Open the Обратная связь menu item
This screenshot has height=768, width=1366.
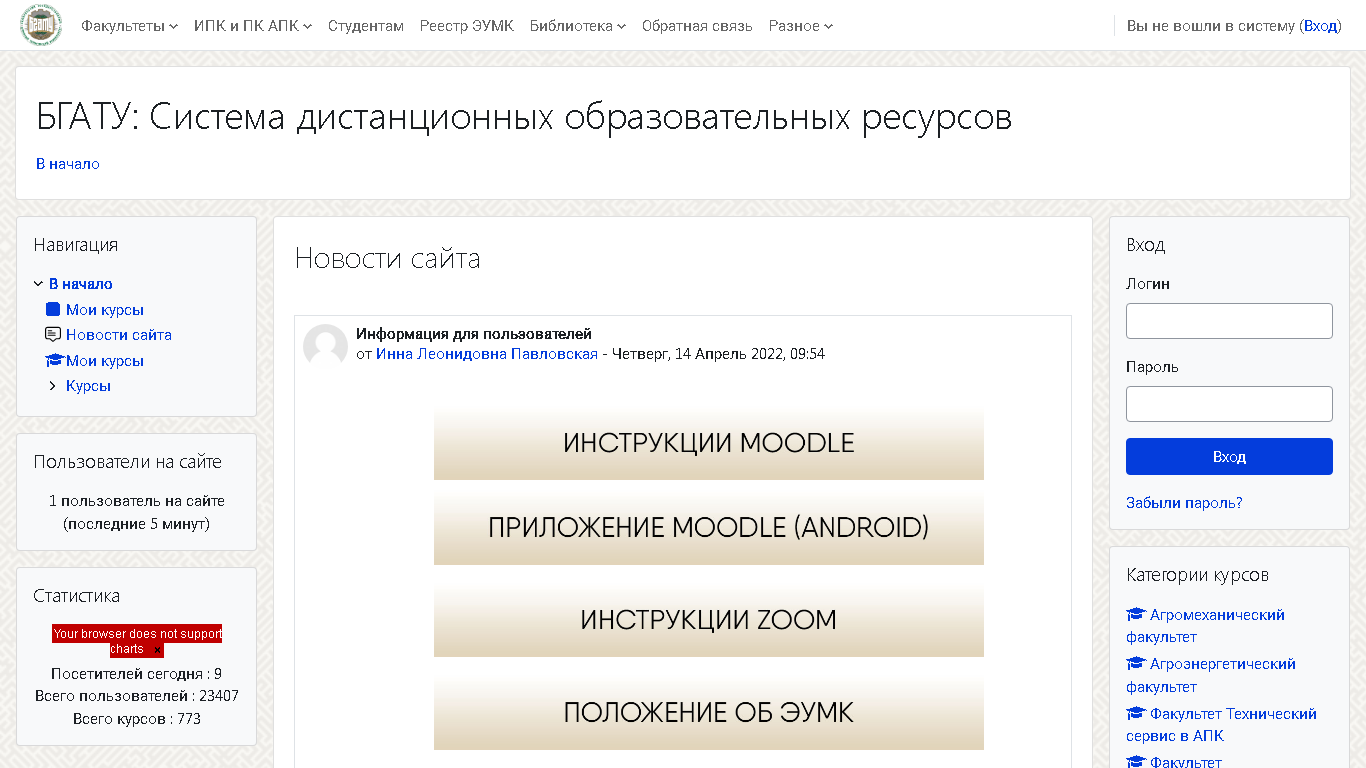[697, 26]
